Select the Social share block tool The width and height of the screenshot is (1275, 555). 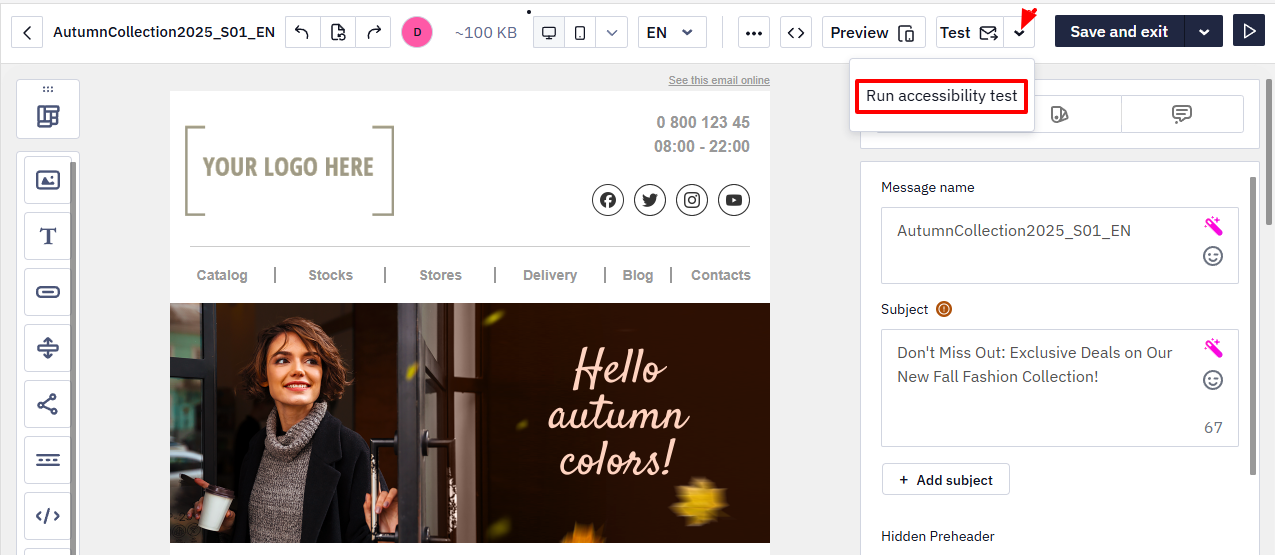coord(48,404)
